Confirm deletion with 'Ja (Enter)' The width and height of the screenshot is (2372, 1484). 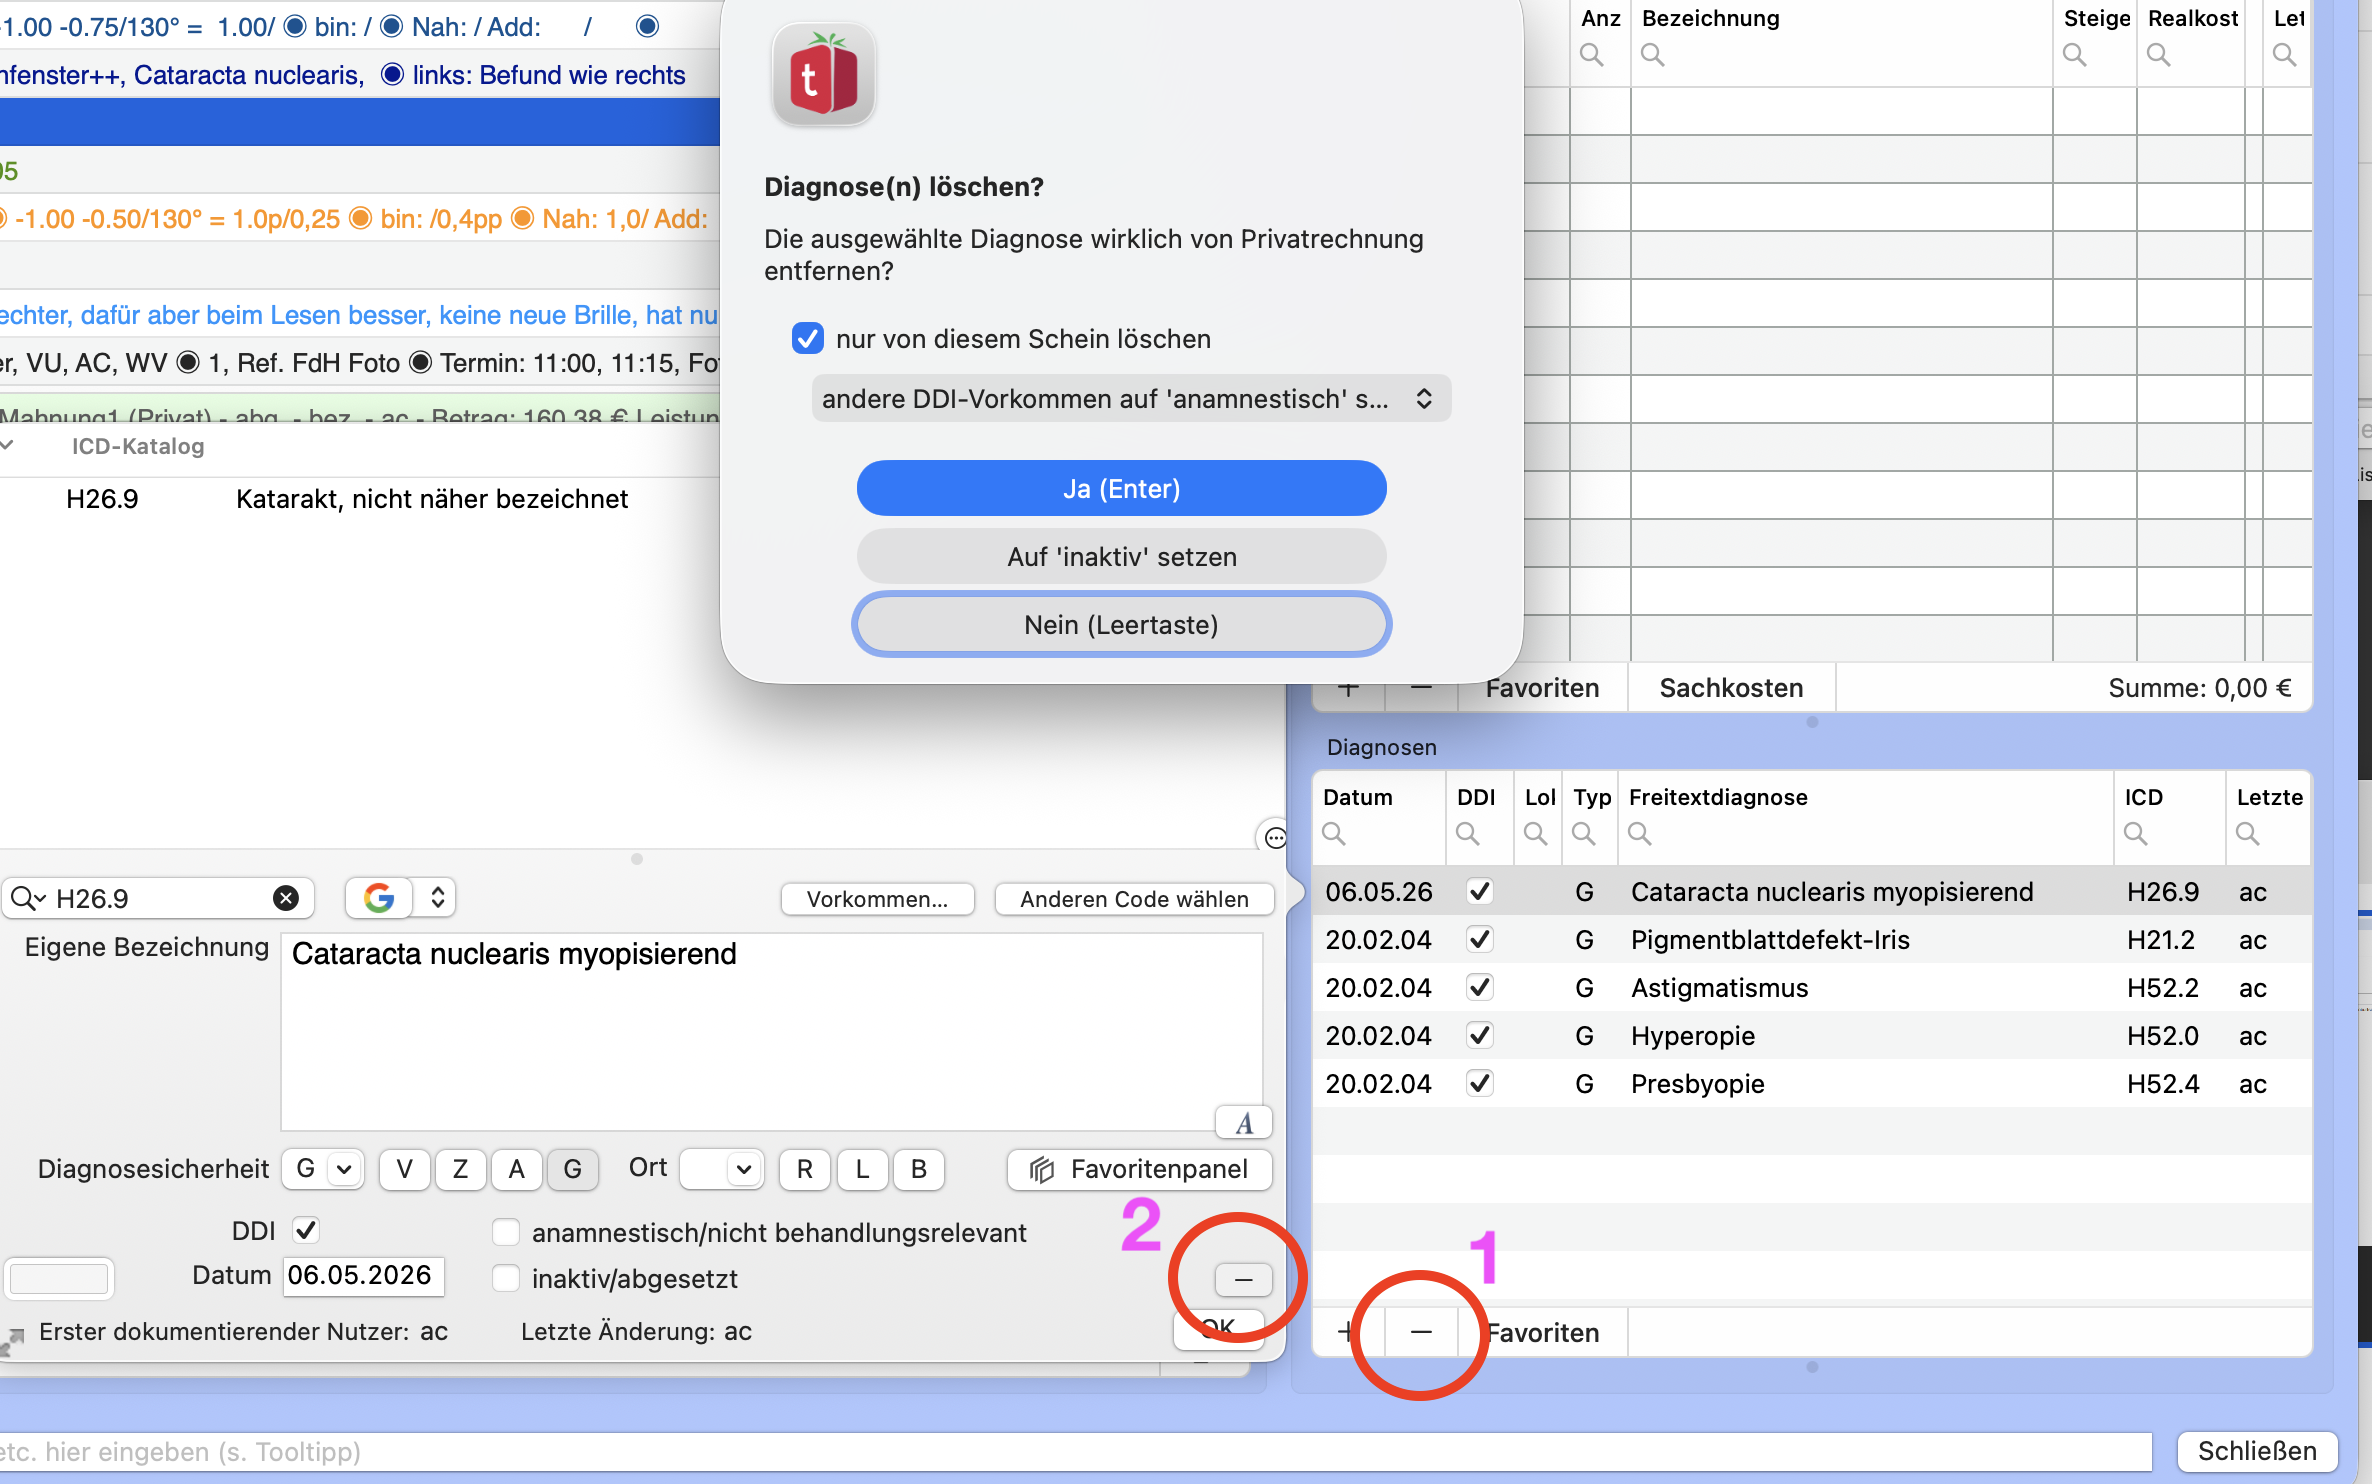coord(1121,488)
